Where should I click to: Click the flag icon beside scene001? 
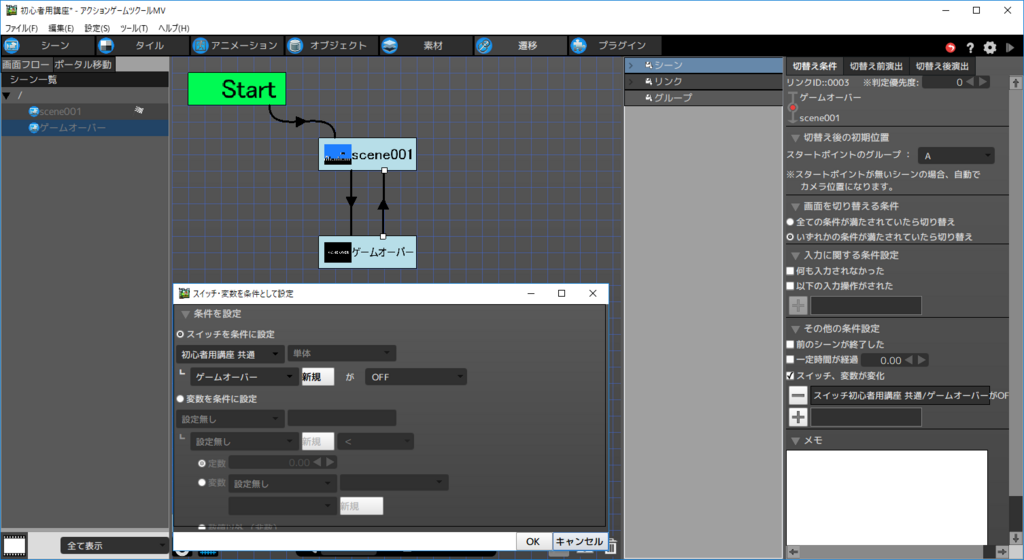tap(138, 110)
